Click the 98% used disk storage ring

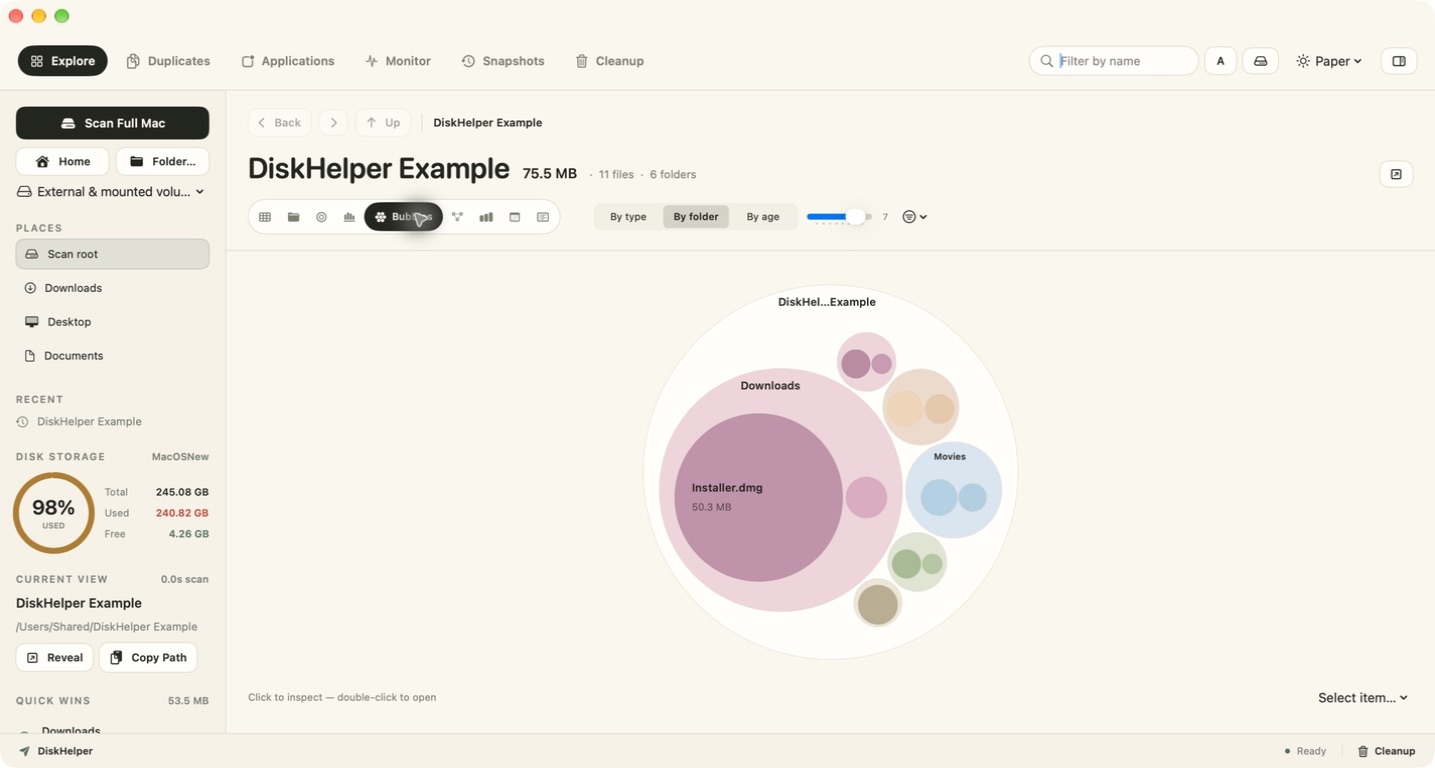[x=53, y=513]
